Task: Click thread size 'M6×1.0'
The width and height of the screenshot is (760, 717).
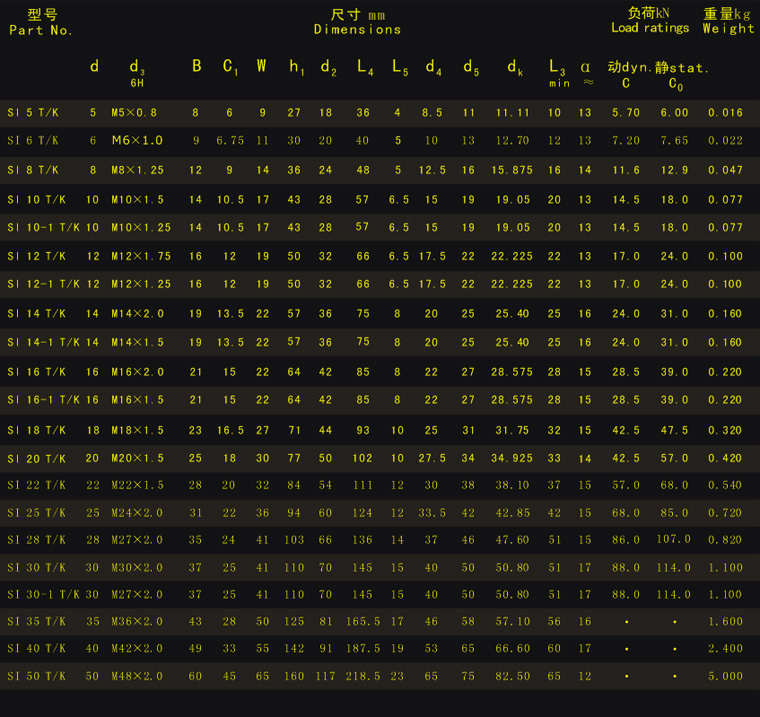Action: 137,141
